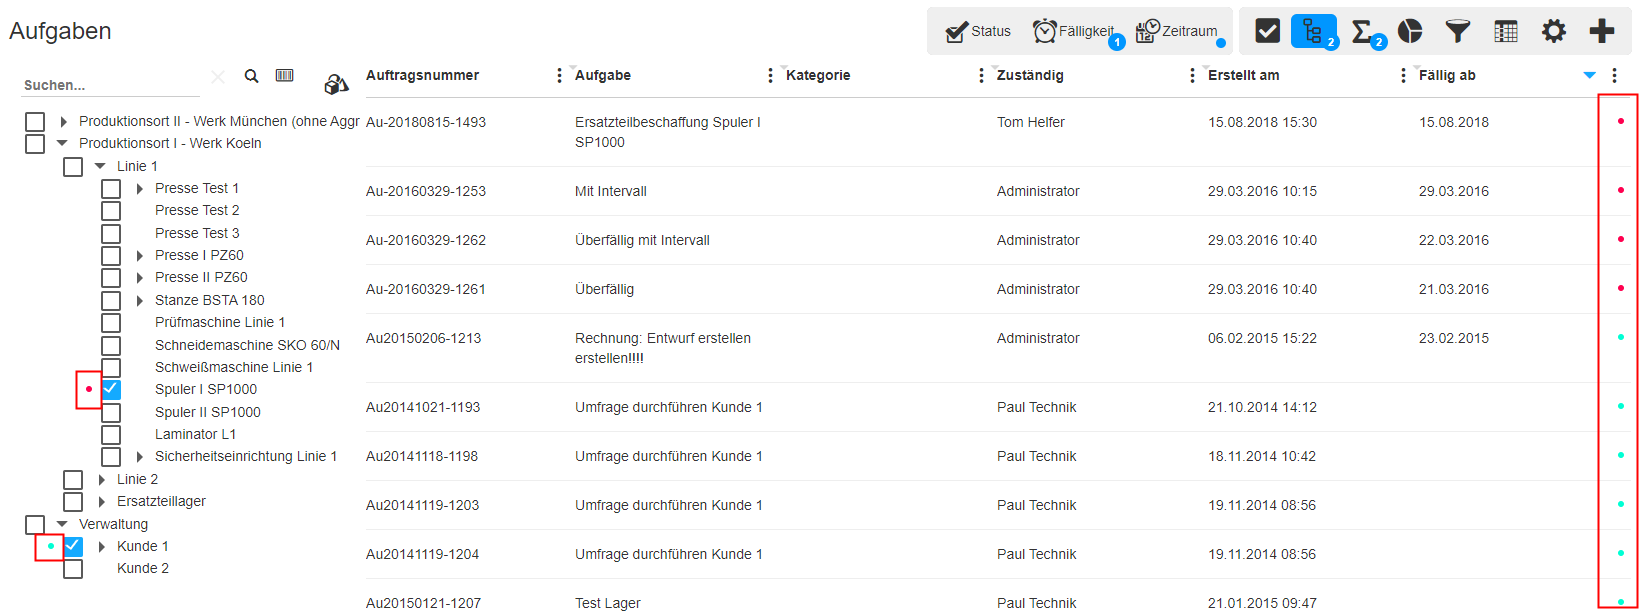Clear the search with the X icon
The width and height of the screenshot is (1640, 613).
coord(218,77)
